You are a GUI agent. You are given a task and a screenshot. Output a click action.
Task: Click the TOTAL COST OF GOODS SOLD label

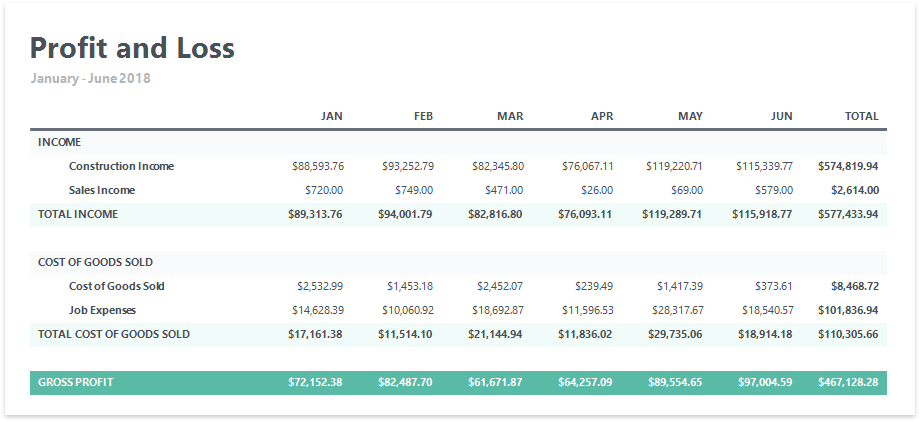(114, 334)
